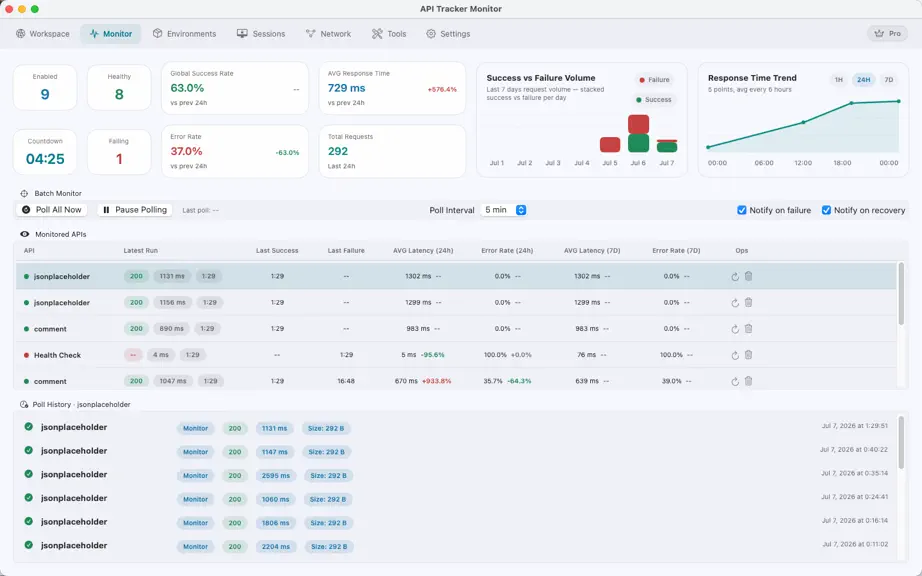Screen dimensions: 922x576
Task: Re-run the comment API with 890 ms latency
Action: click(x=735, y=329)
